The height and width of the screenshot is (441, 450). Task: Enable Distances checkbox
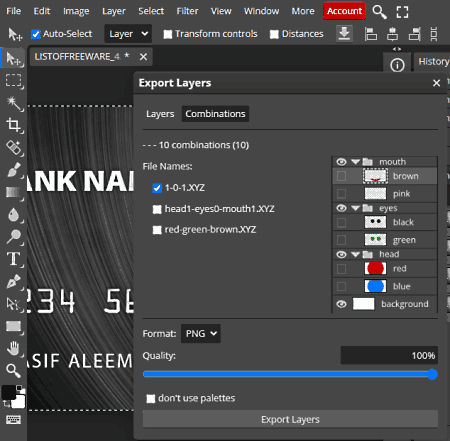pos(274,34)
